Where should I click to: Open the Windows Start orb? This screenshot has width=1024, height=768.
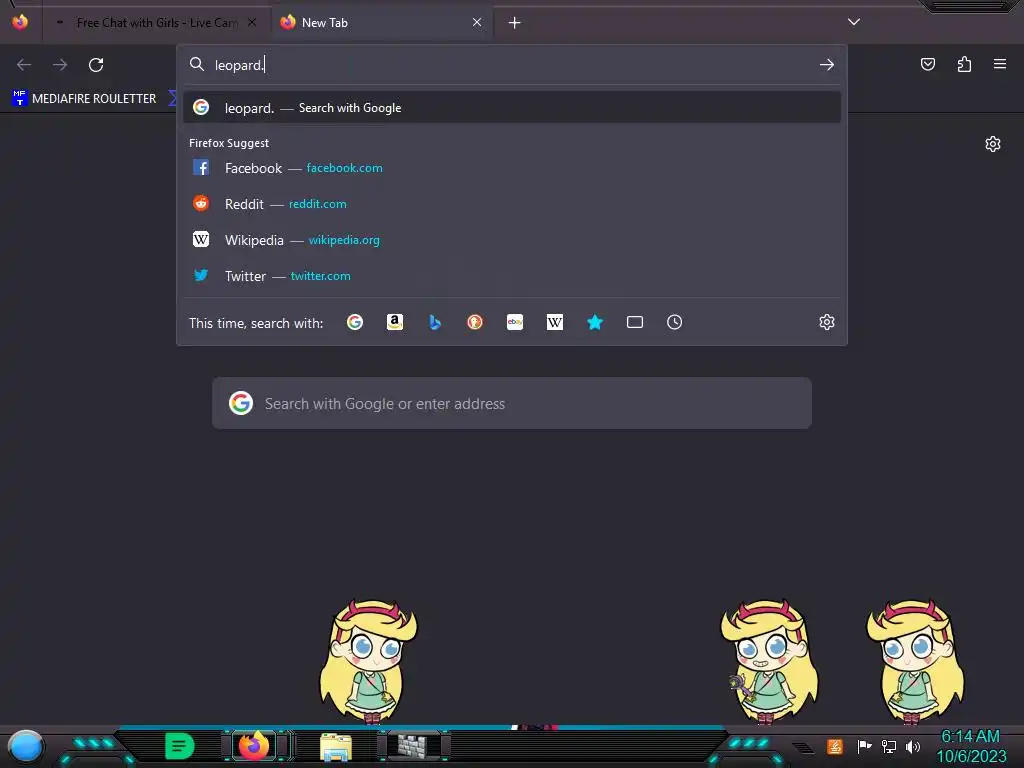click(26, 746)
